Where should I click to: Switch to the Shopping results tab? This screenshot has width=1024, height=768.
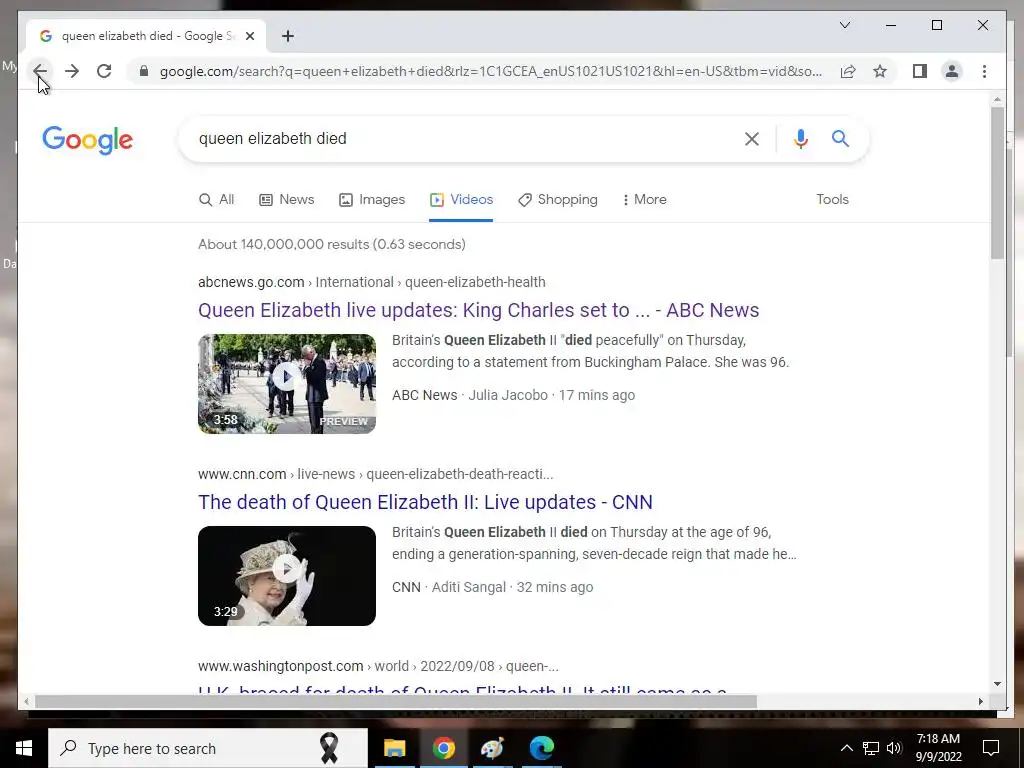coord(558,200)
